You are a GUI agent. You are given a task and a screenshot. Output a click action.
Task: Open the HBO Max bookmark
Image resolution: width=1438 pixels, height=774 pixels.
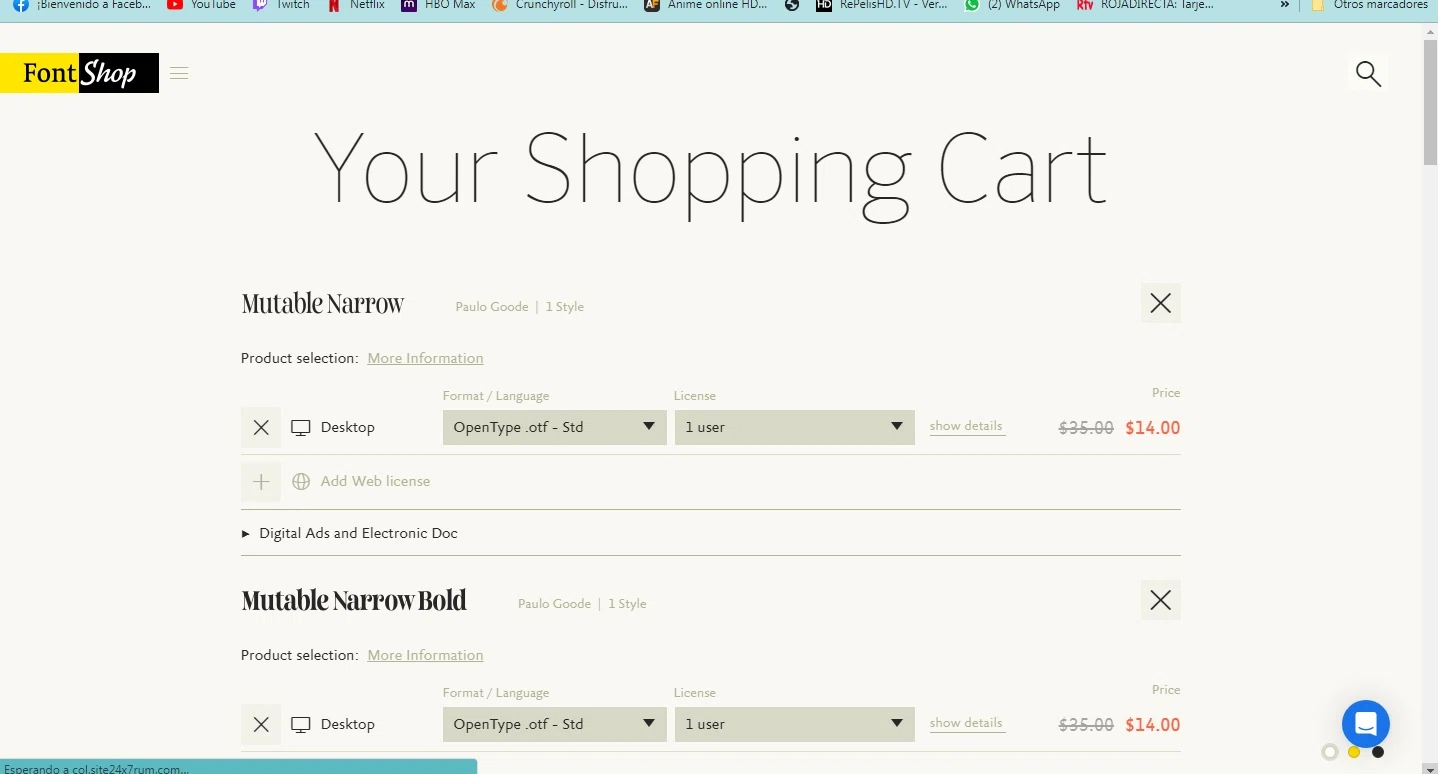pos(438,5)
